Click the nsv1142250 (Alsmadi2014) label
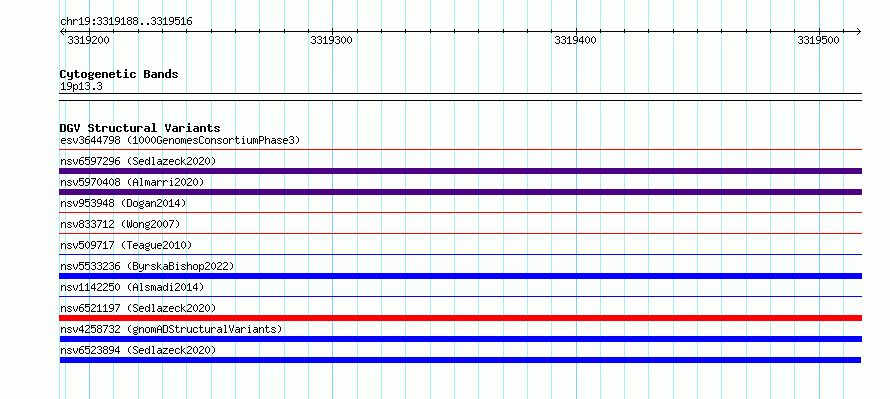The width and height of the screenshot is (890, 399). (132, 287)
